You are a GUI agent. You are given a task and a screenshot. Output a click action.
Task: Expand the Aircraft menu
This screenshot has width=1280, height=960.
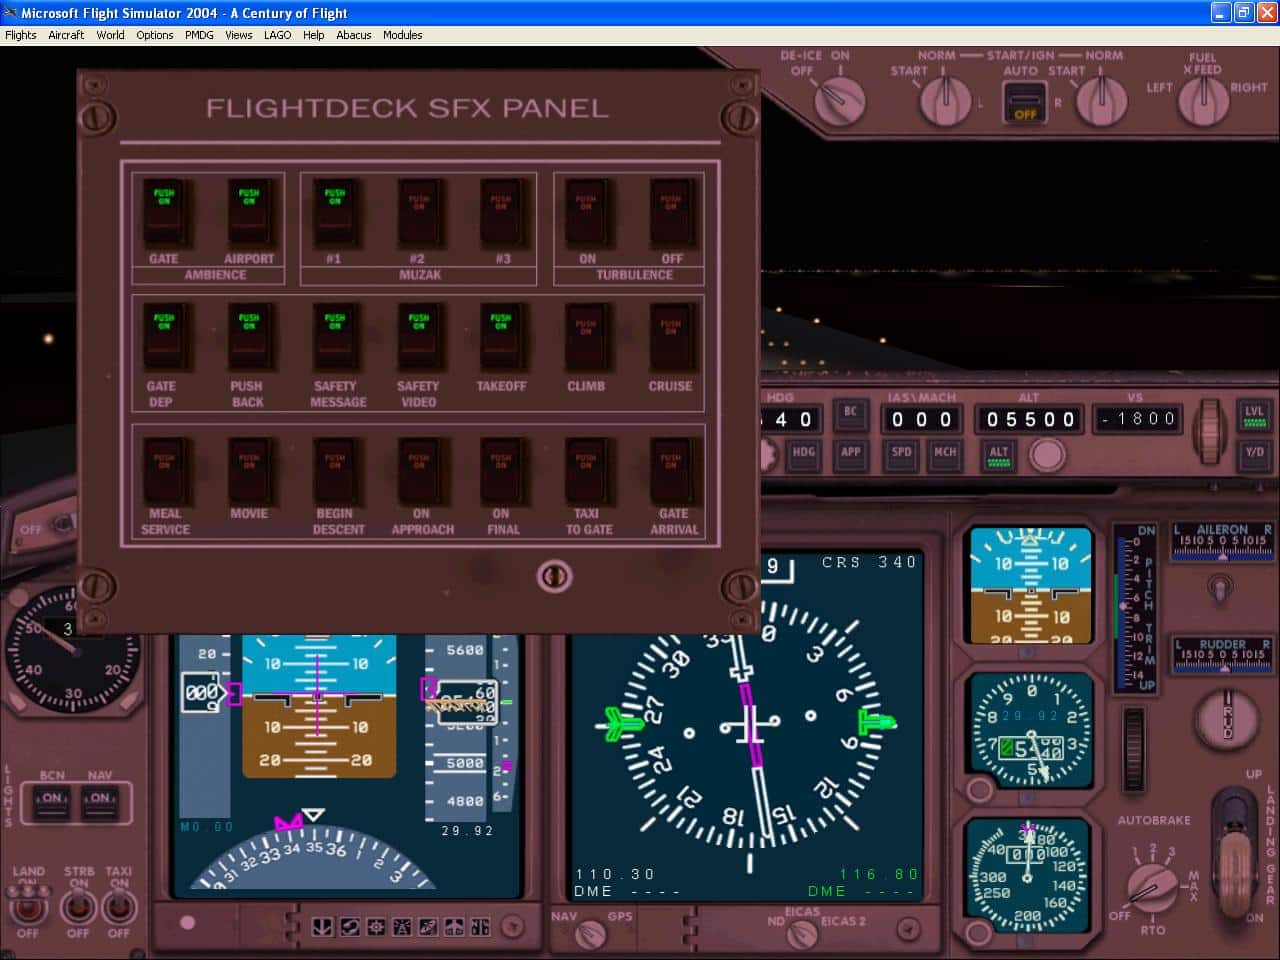[66, 35]
